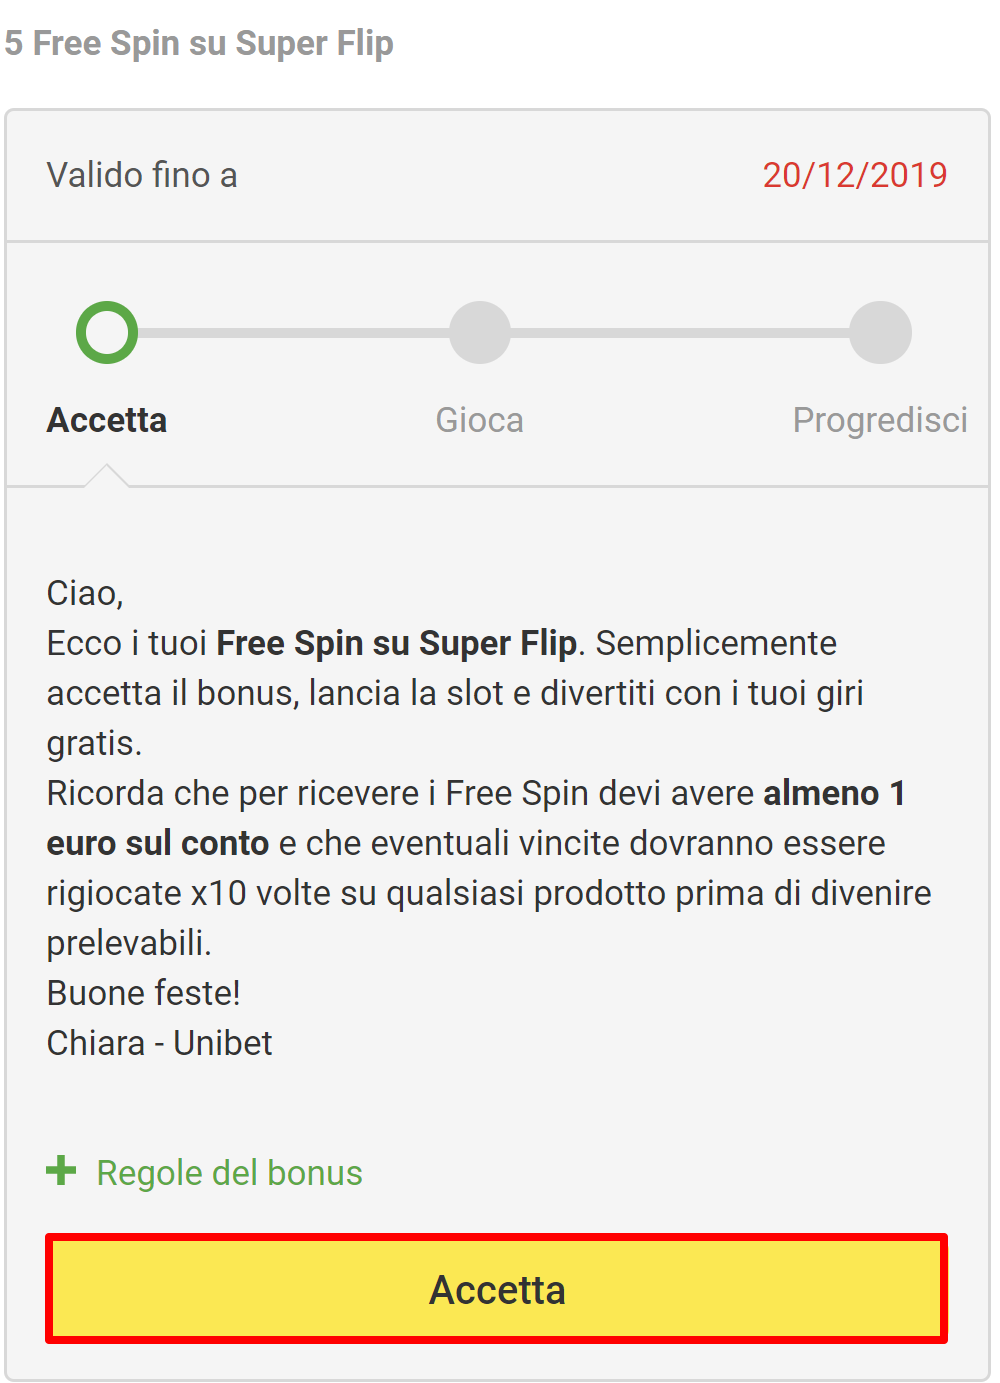
Task: Click the Valido fino a label
Action: 142,175
